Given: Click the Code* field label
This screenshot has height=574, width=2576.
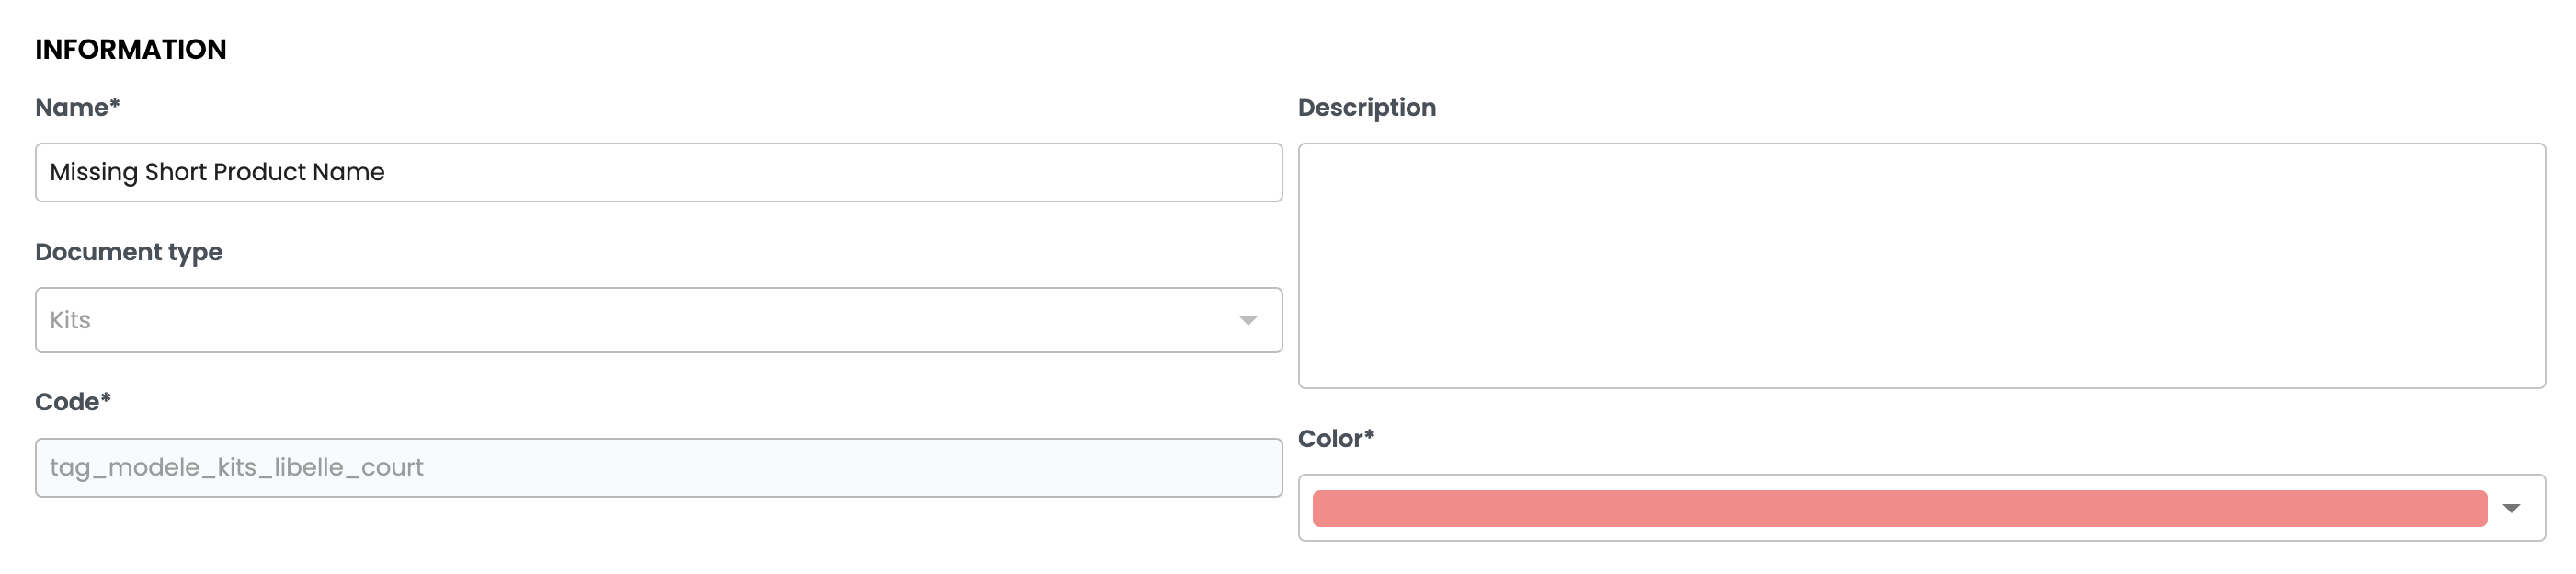Looking at the screenshot, I should click(x=73, y=402).
